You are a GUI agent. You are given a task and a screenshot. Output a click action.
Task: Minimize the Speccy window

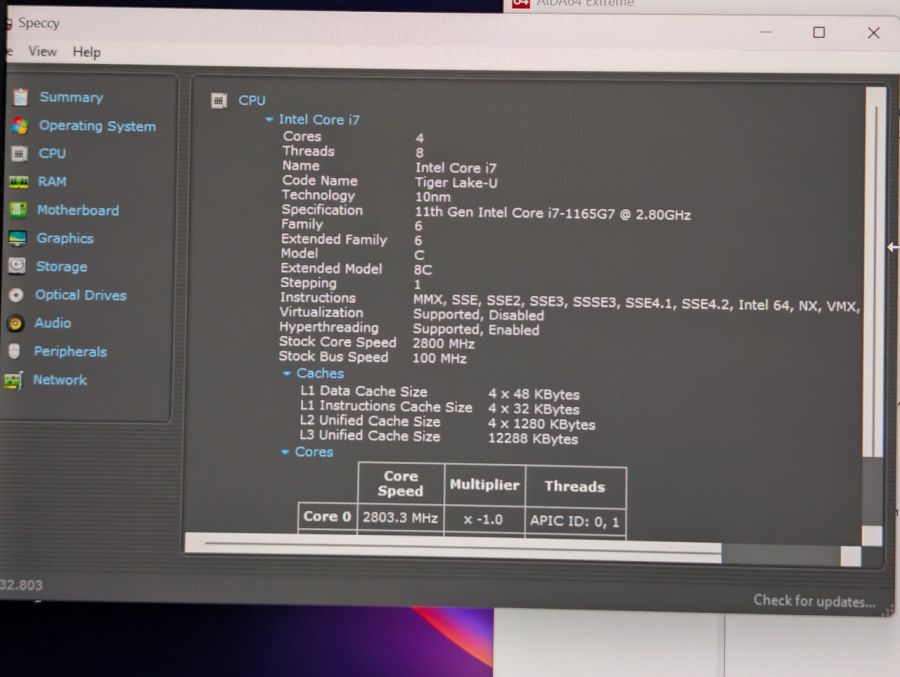765,32
